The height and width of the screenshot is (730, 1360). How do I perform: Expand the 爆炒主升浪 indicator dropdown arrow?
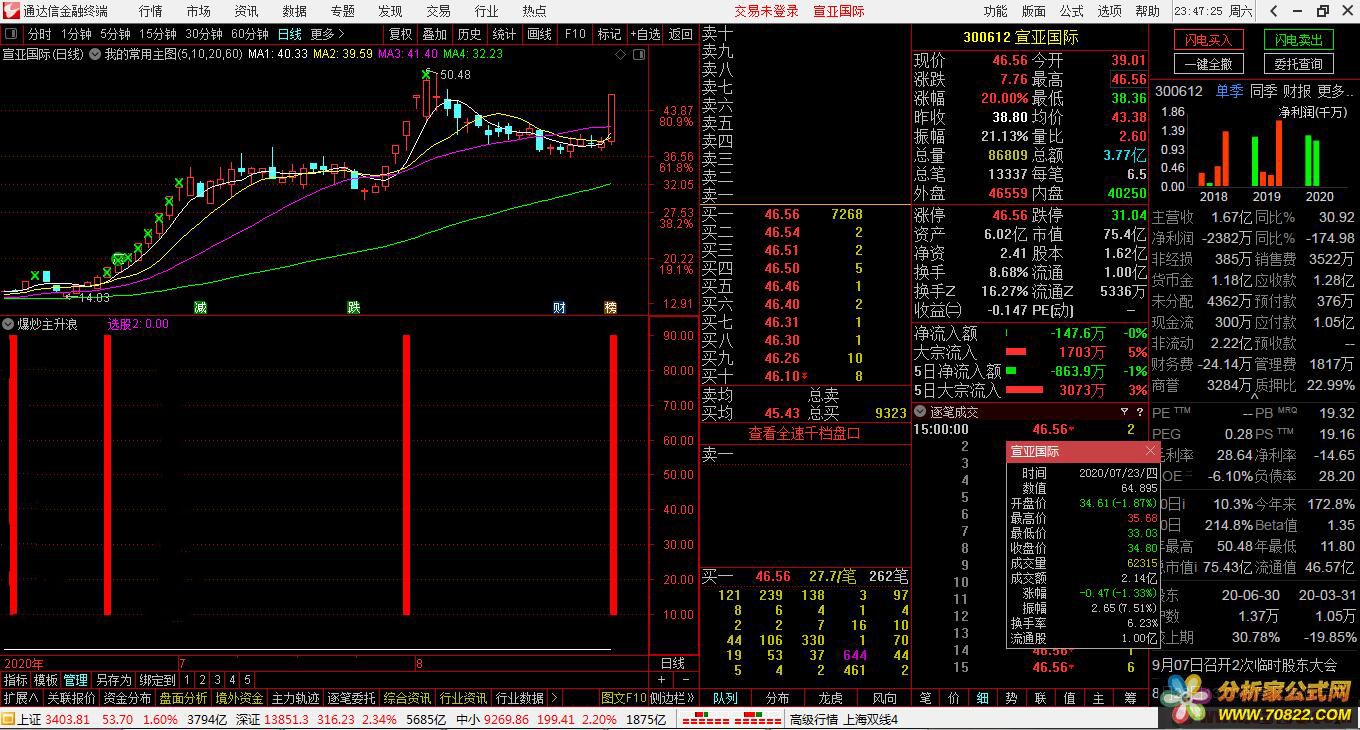pos(8,324)
